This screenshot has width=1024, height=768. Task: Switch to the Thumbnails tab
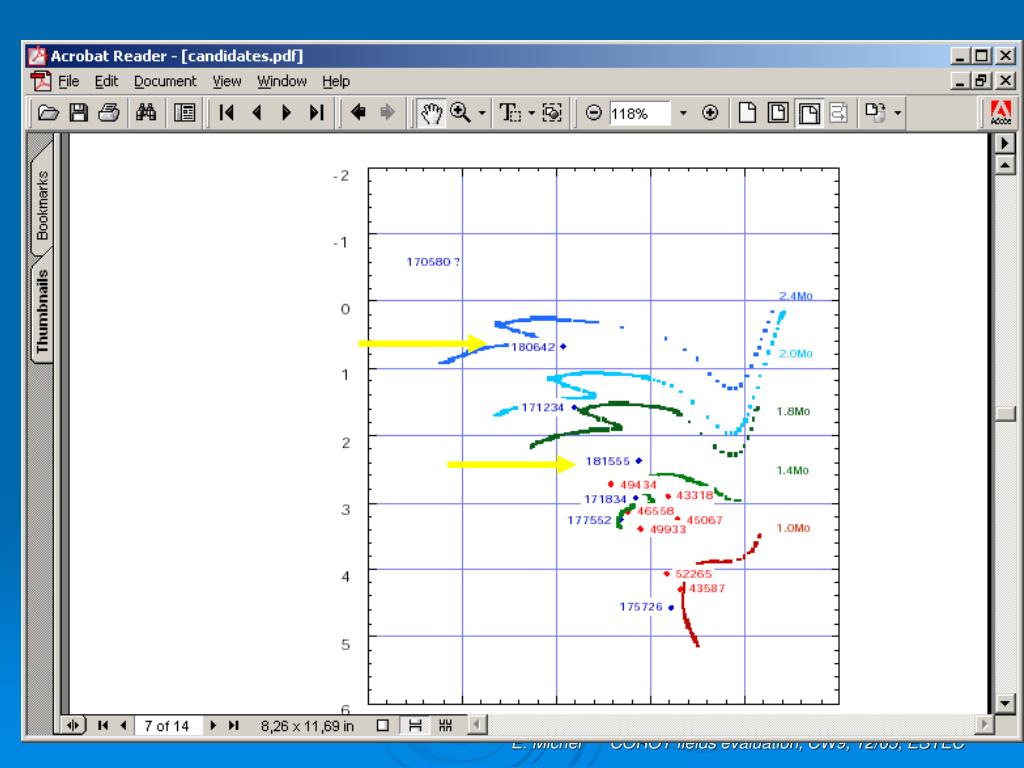[42, 310]
